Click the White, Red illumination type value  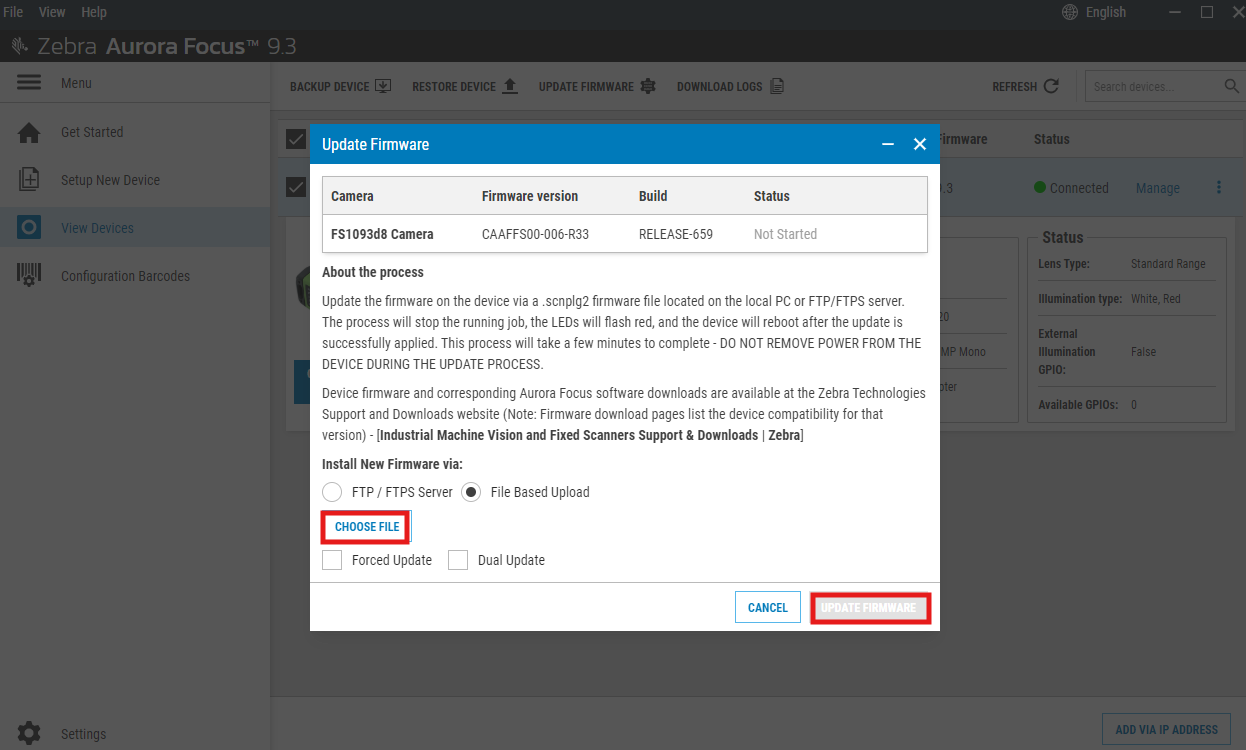[1158, 299]
